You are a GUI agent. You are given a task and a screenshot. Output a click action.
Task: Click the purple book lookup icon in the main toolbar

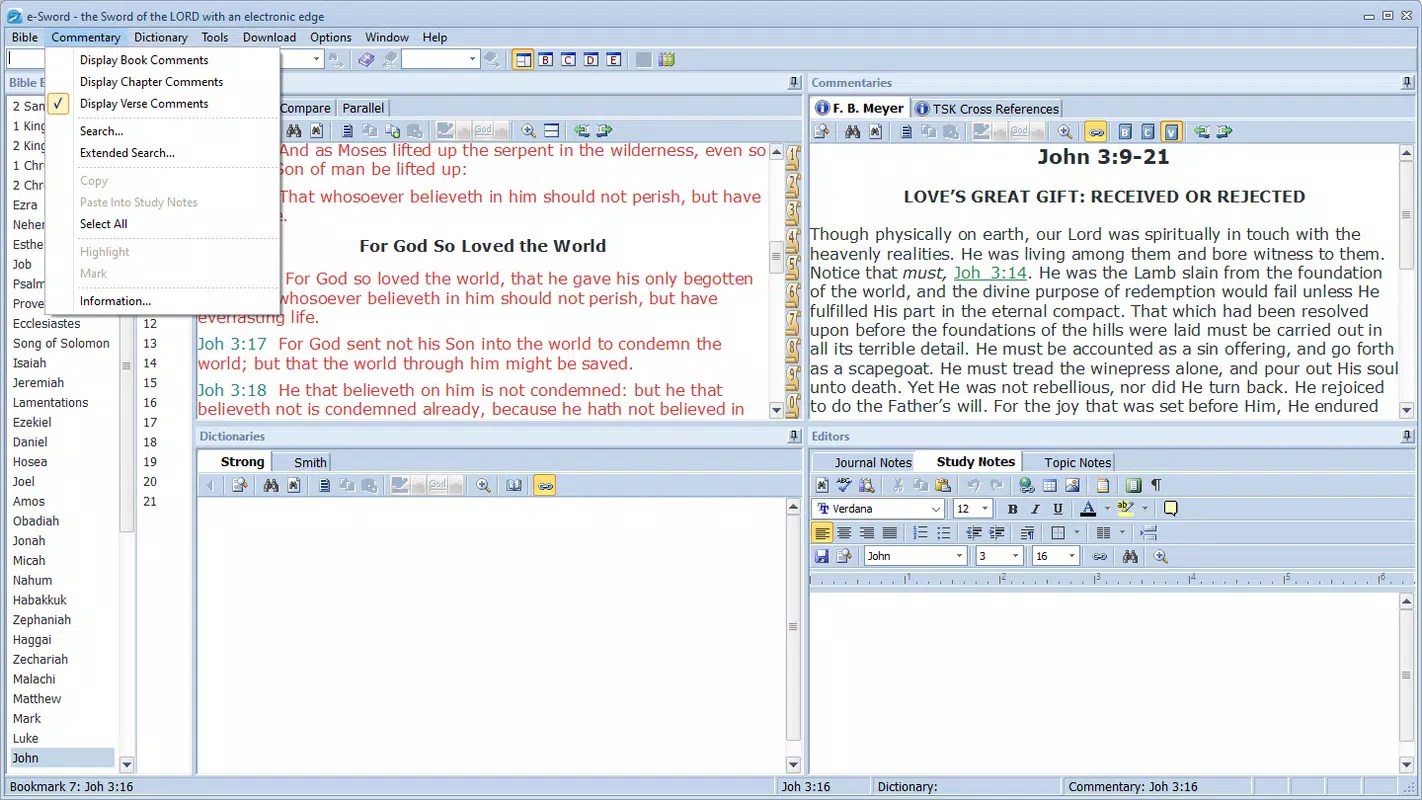[366, 60]
